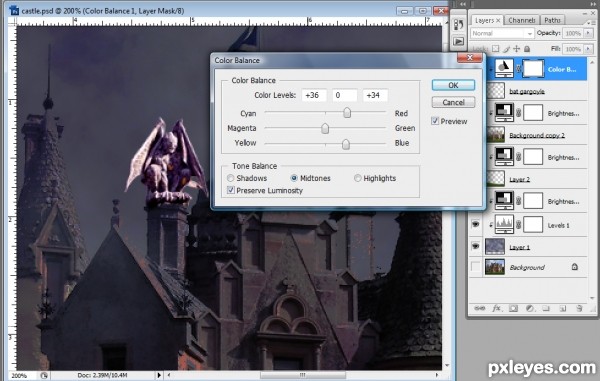Open Fill slider arrow
This screenshot has width=600, height=381.
tap(589, 49)
